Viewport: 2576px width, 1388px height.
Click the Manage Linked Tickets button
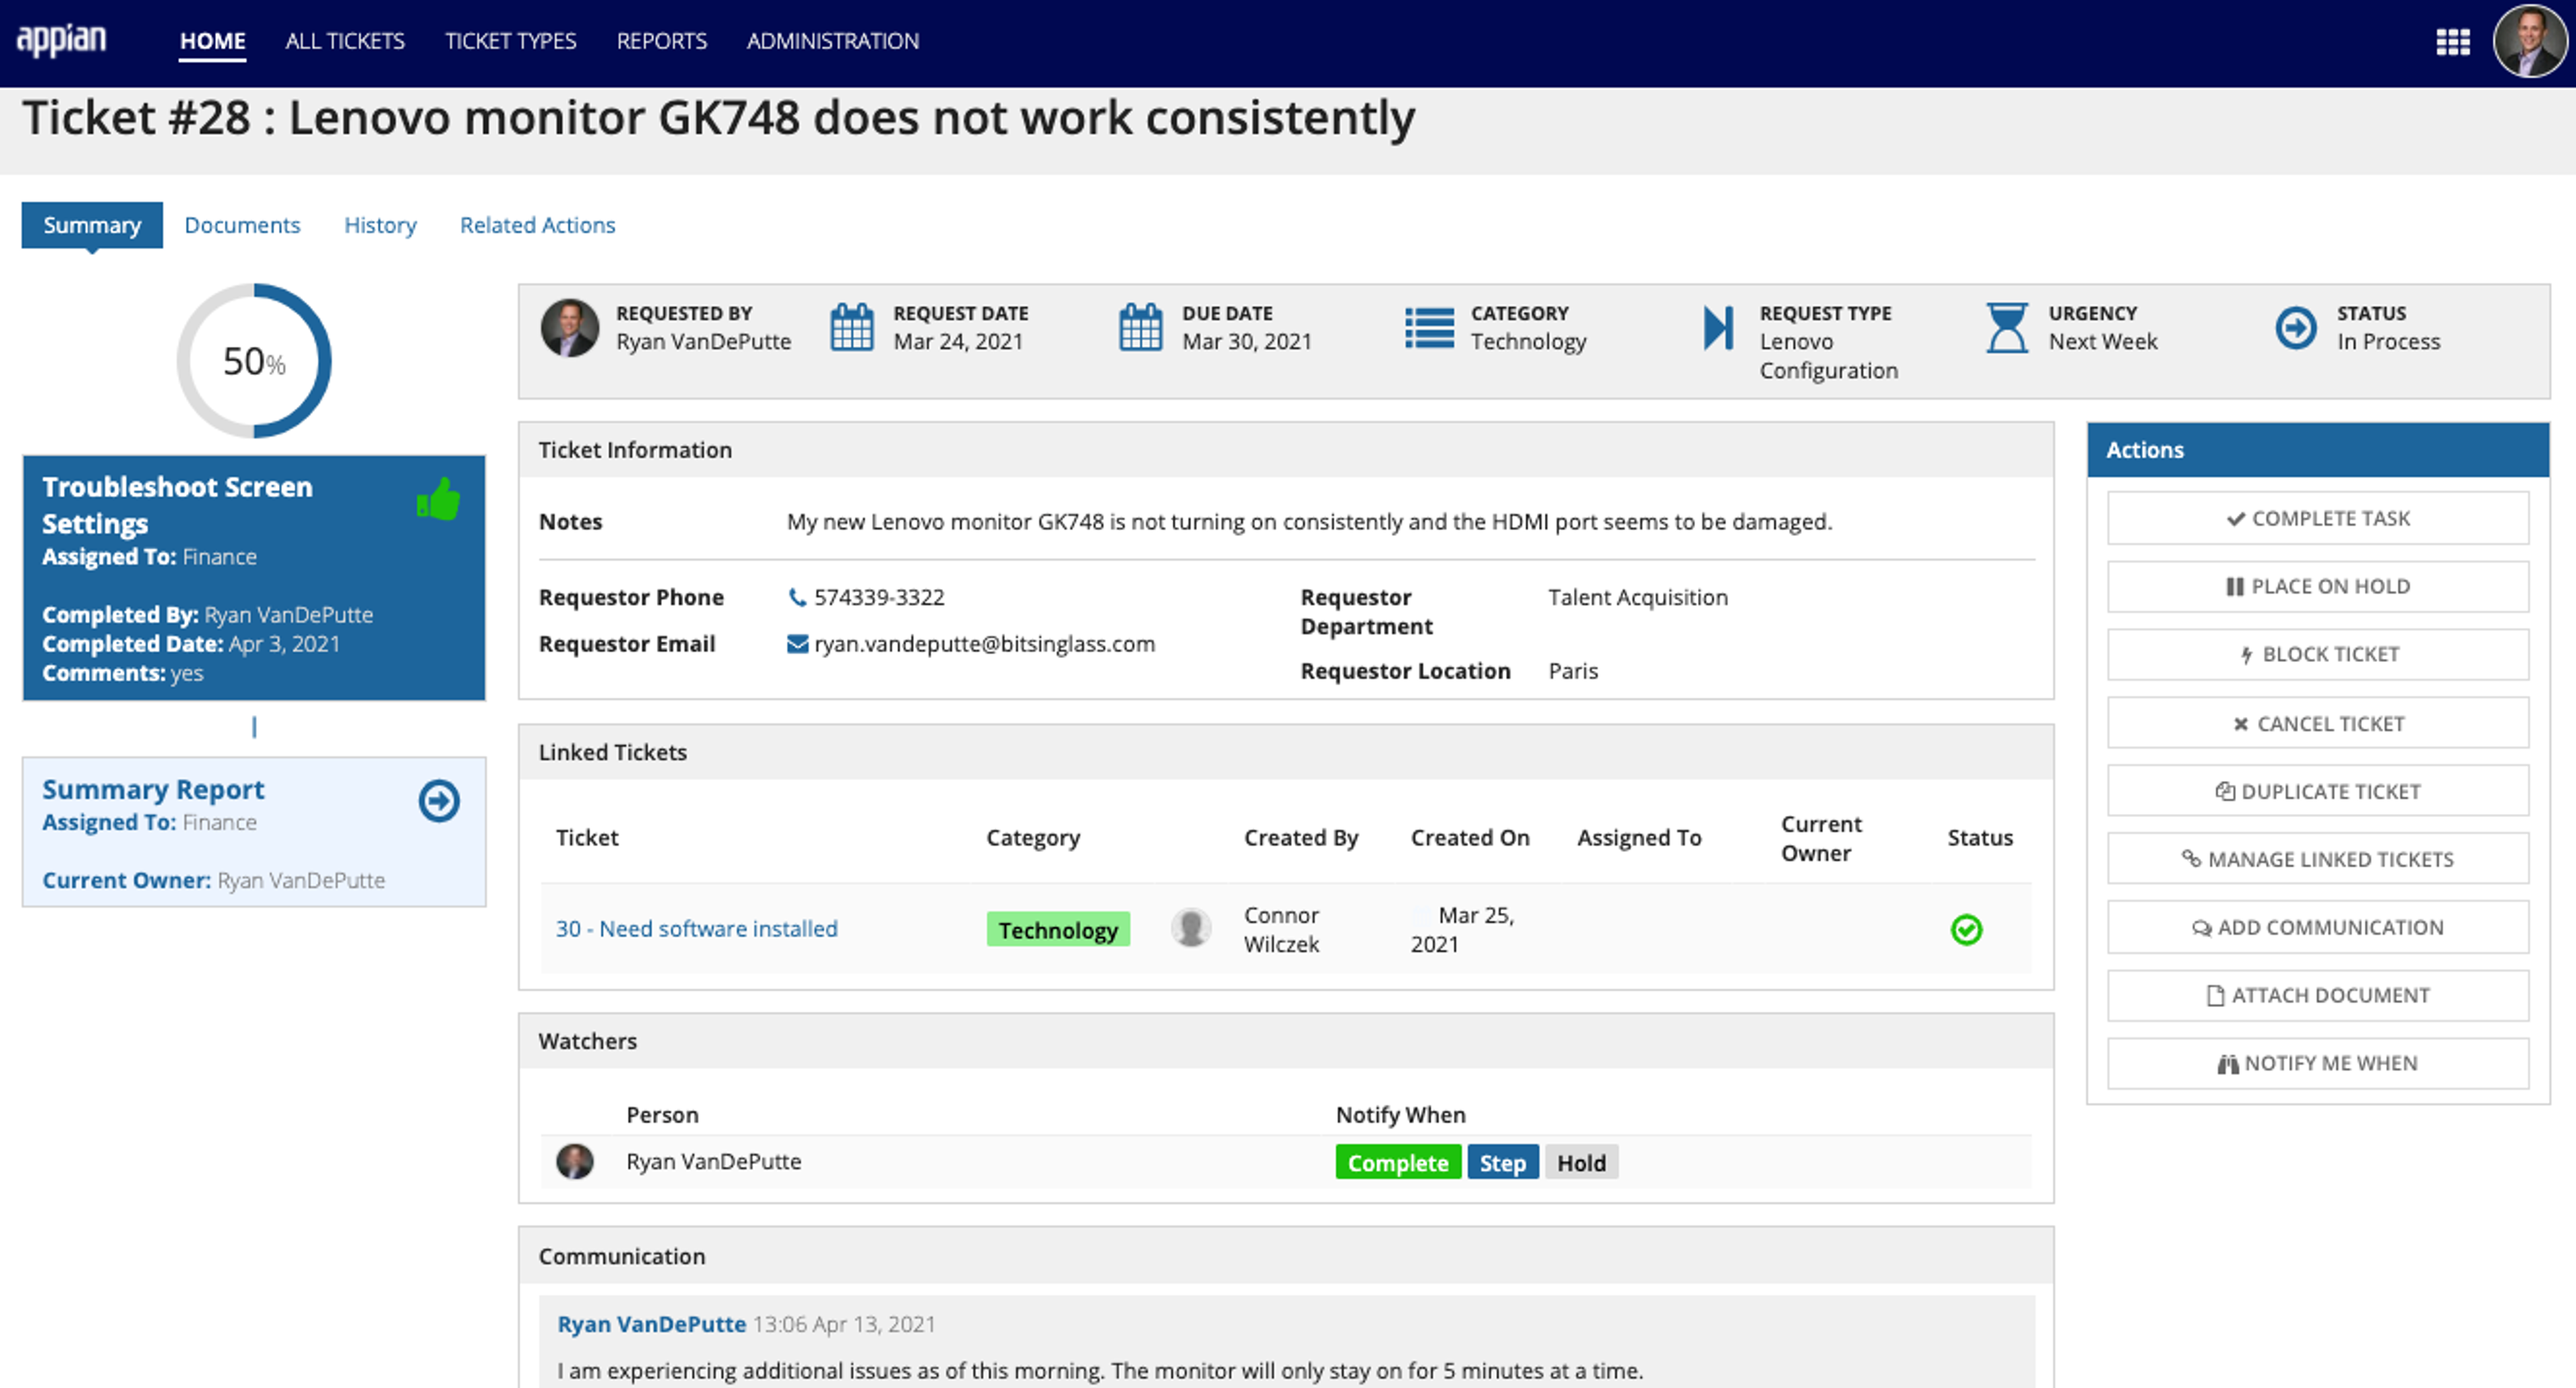2318,859
